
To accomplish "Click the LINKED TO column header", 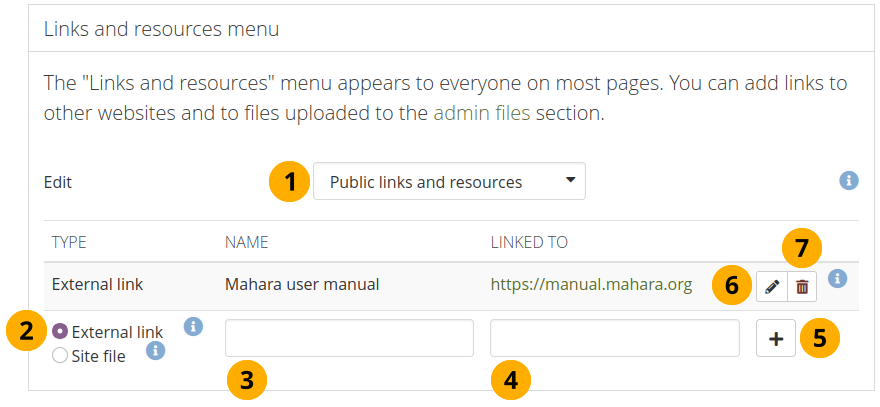I will coord(529,243).
